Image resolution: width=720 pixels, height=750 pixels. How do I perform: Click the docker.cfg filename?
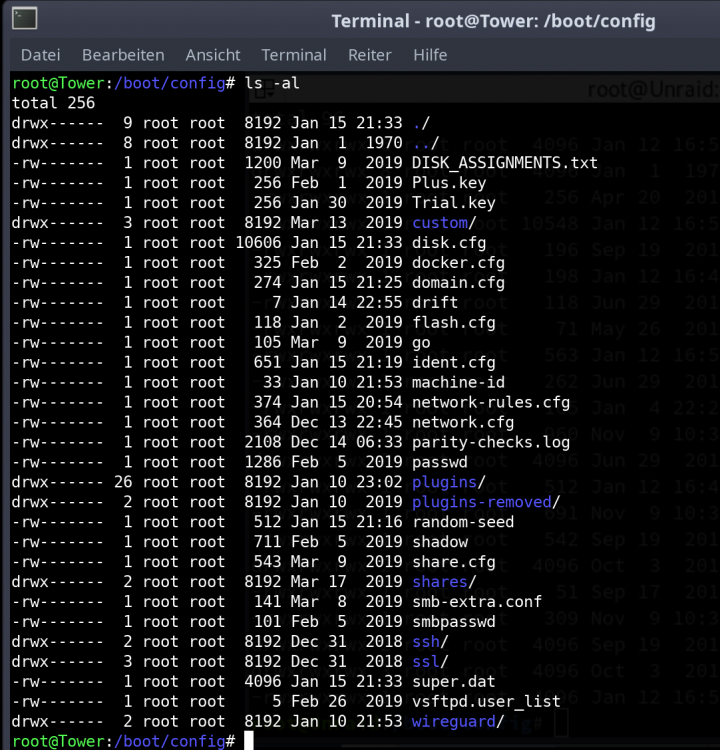coord(458,263)
